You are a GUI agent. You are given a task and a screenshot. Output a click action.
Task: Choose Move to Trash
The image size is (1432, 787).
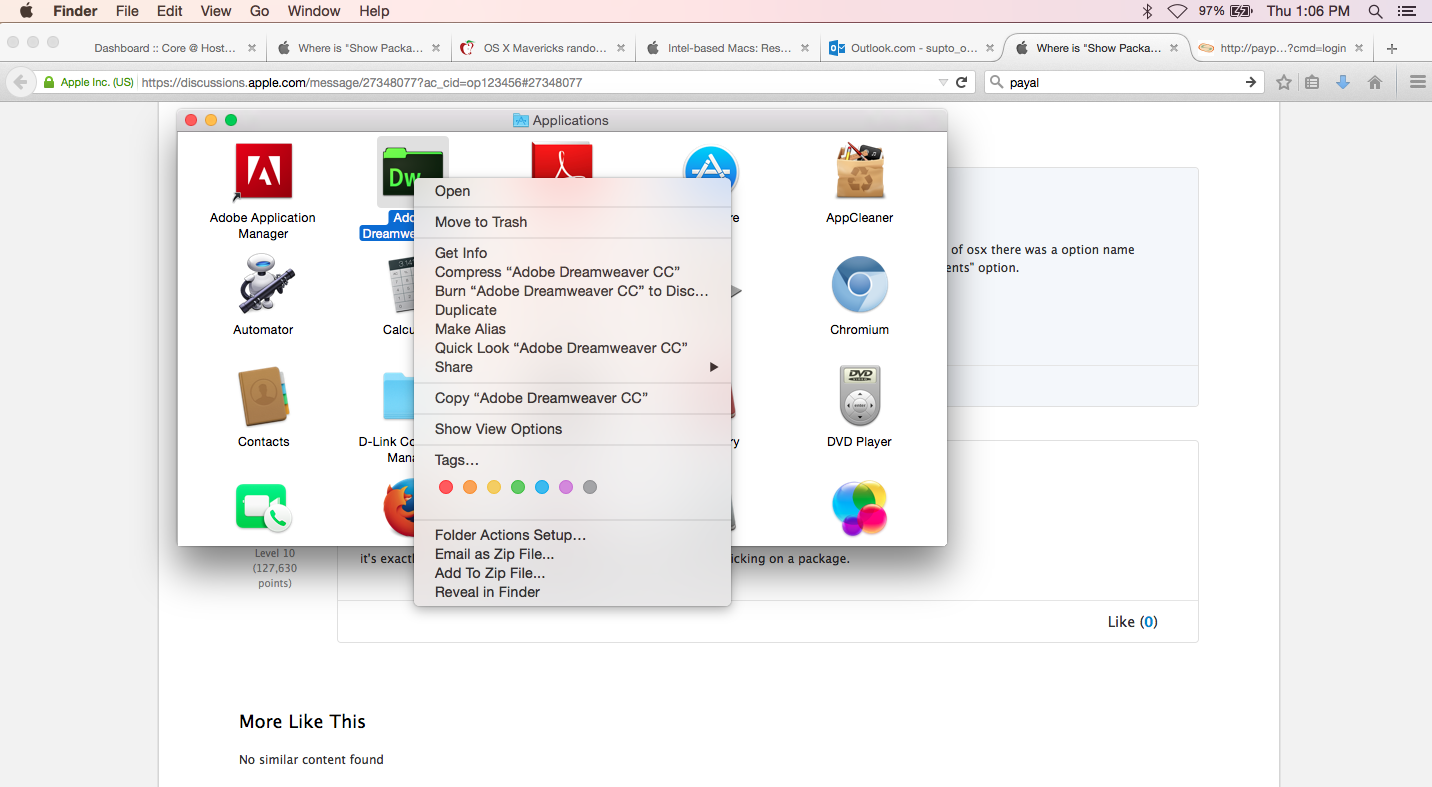572,222
